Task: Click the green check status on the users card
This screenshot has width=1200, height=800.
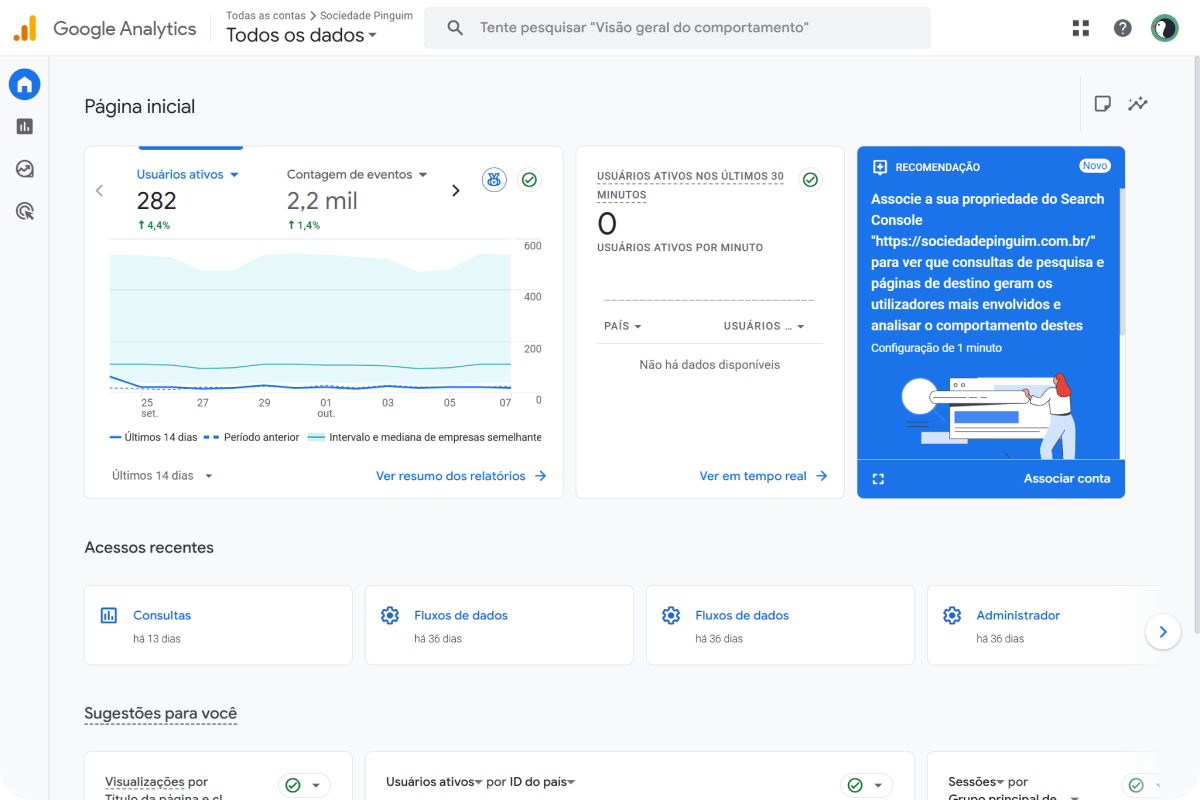Action: tap(530, 180)
